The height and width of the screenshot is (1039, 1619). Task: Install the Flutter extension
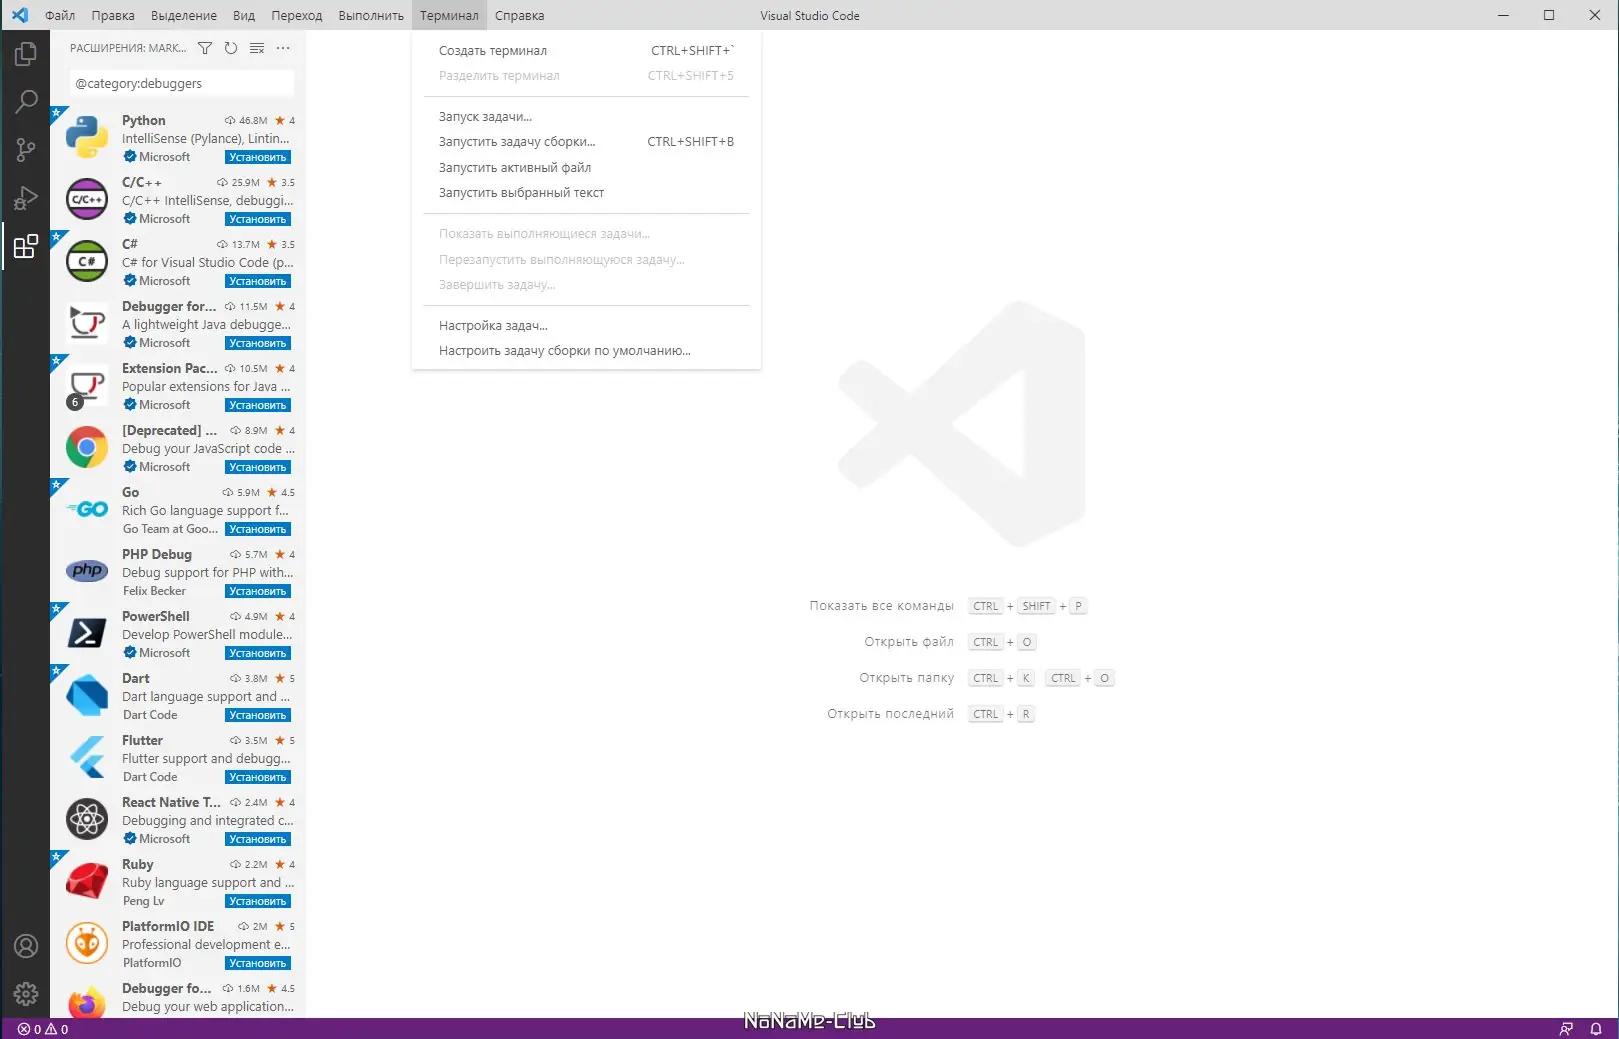258,777
